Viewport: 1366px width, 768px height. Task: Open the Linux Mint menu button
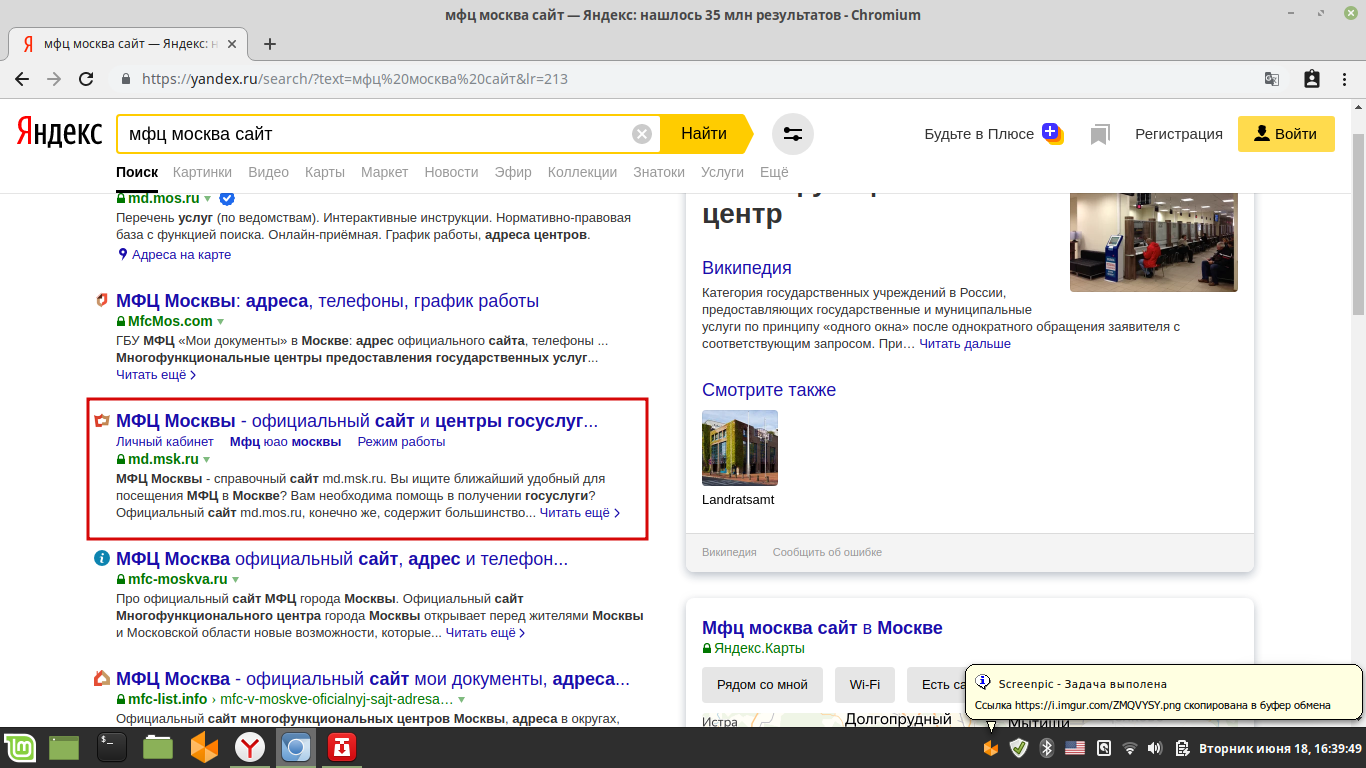point(19,747)
